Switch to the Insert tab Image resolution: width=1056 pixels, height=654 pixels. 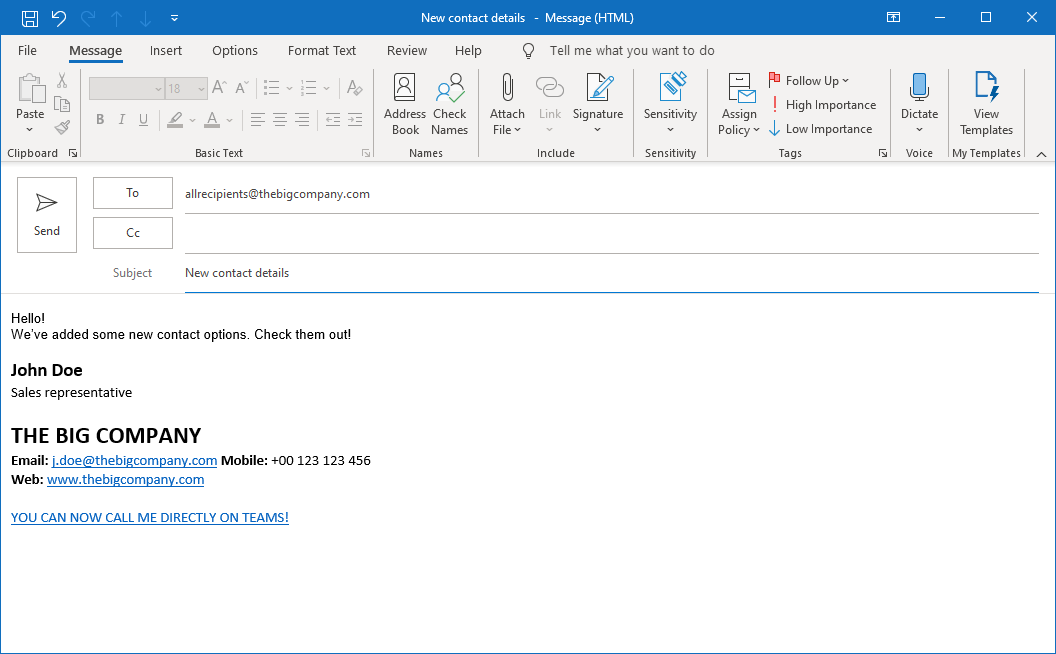click(x=166, y=51)
